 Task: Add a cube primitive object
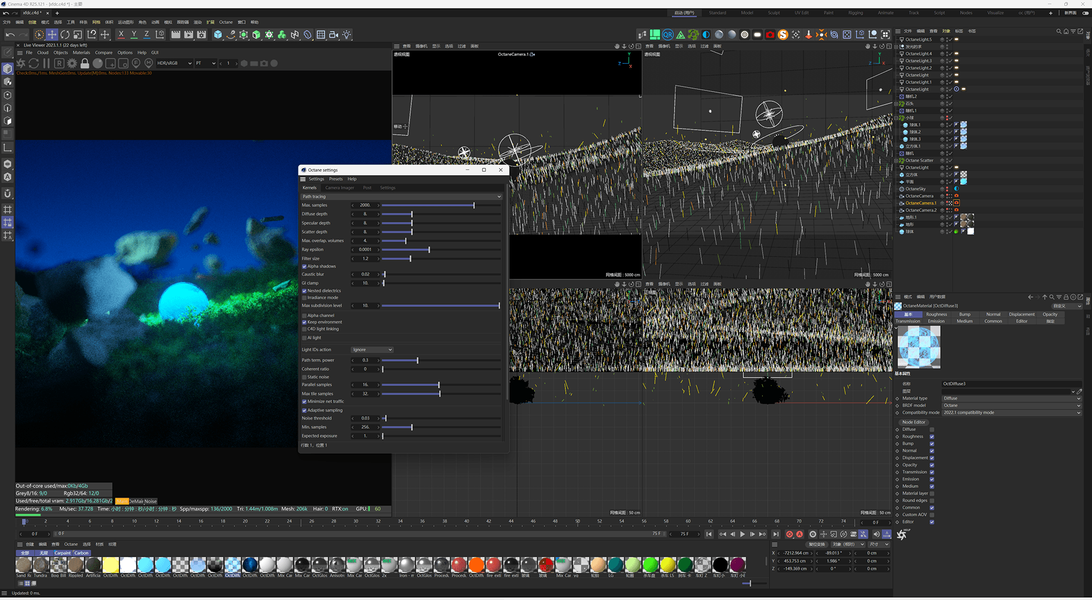coord(218,35)
